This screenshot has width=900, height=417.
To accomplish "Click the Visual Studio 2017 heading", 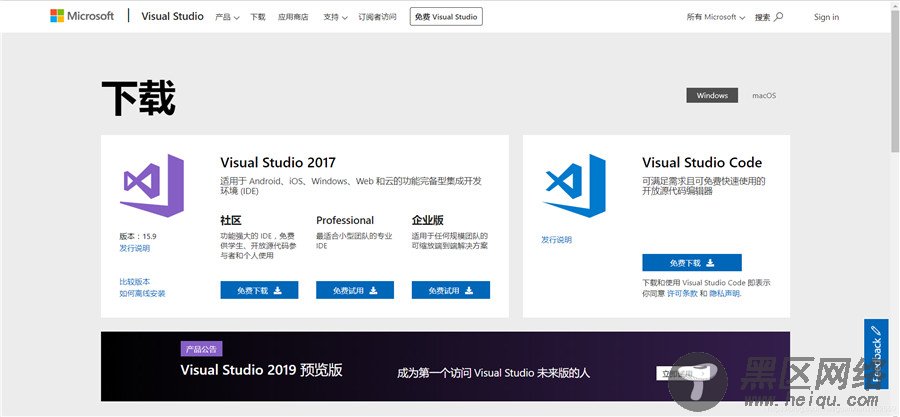I will 278,162.
